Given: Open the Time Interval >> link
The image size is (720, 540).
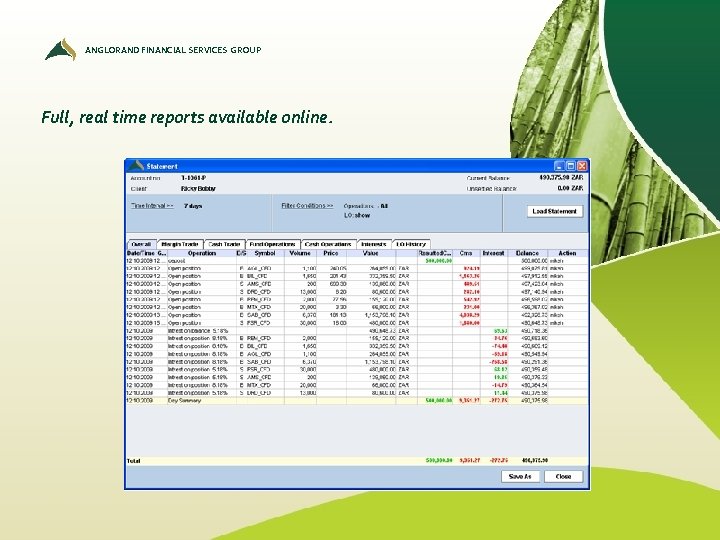Looking at the screenshot, I should coord(152,206).
